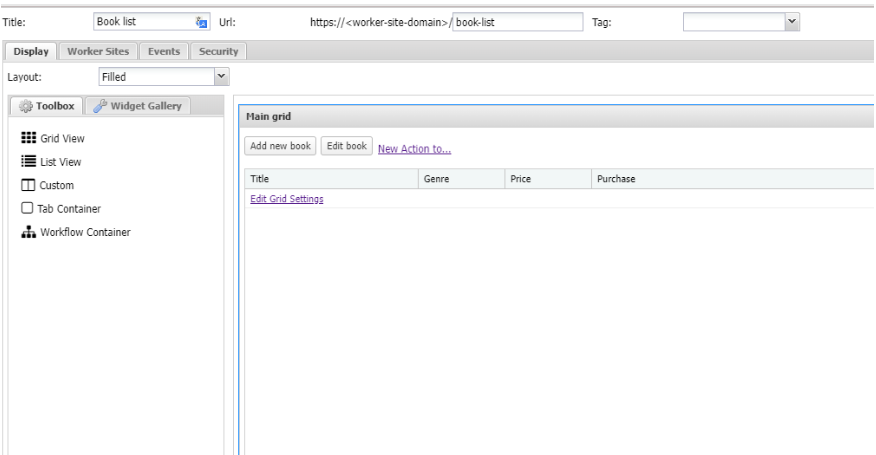Open the Edit Grid Settings link
The width and height of the screenshot is (876, 455).
click(287, 198)
